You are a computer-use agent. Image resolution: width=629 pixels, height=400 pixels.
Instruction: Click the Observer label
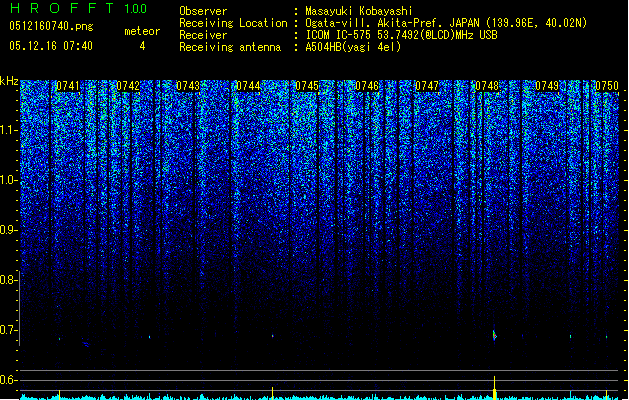click(203, 11)
